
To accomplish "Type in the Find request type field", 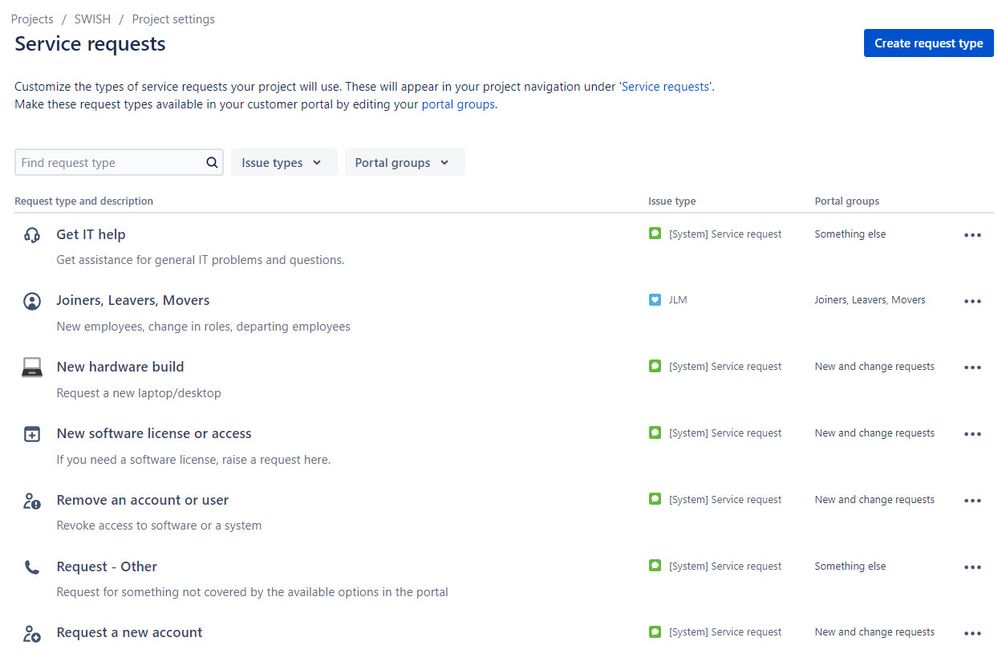I will [110, 163].
